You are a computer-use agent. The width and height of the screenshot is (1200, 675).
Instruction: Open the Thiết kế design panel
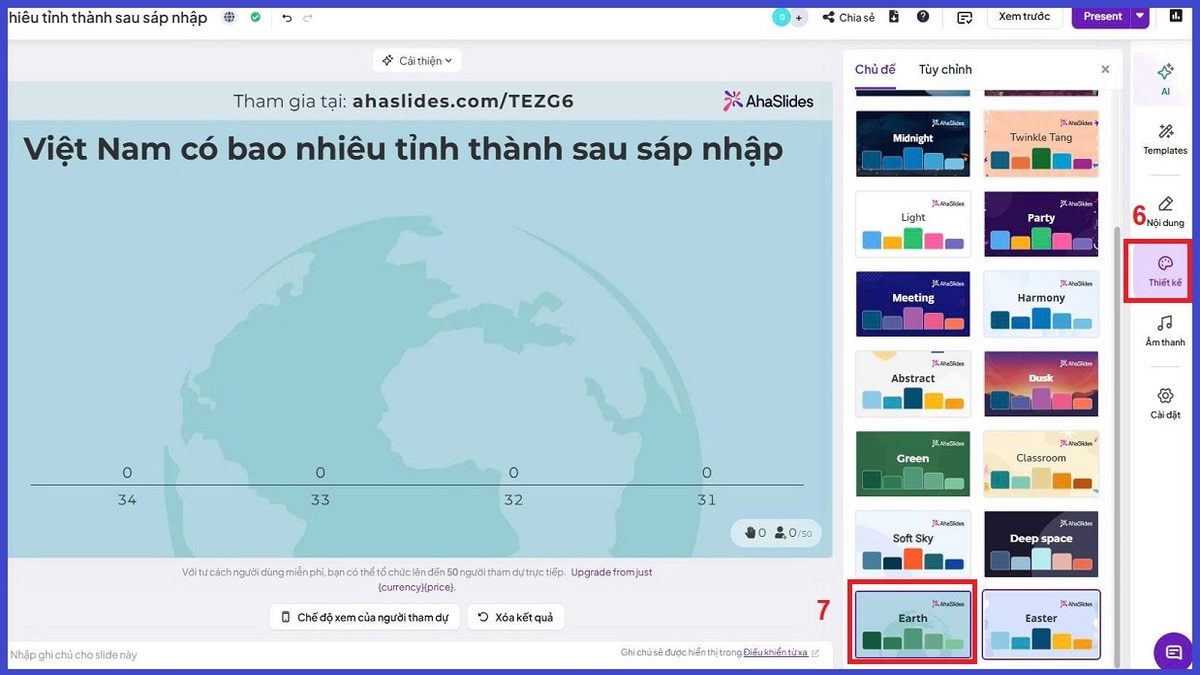coord(1165,271)
